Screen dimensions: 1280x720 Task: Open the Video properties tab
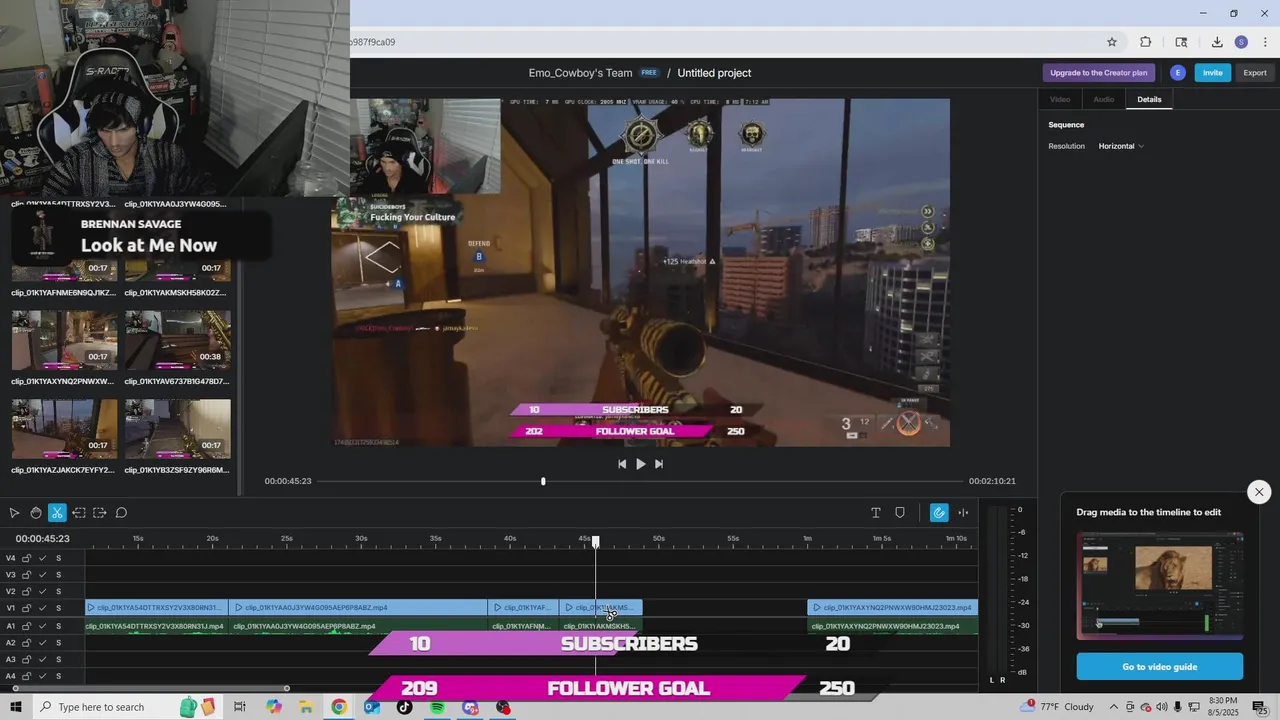[1060, 99]
